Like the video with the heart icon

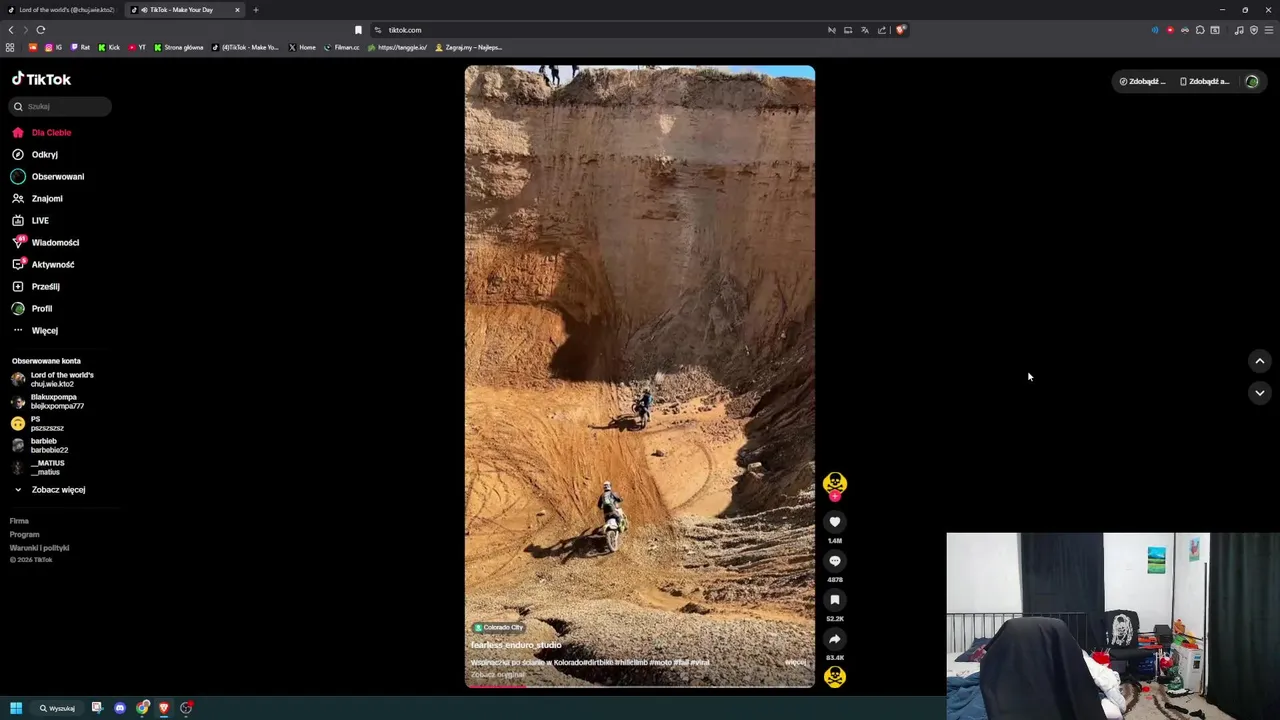pos(835,522)
